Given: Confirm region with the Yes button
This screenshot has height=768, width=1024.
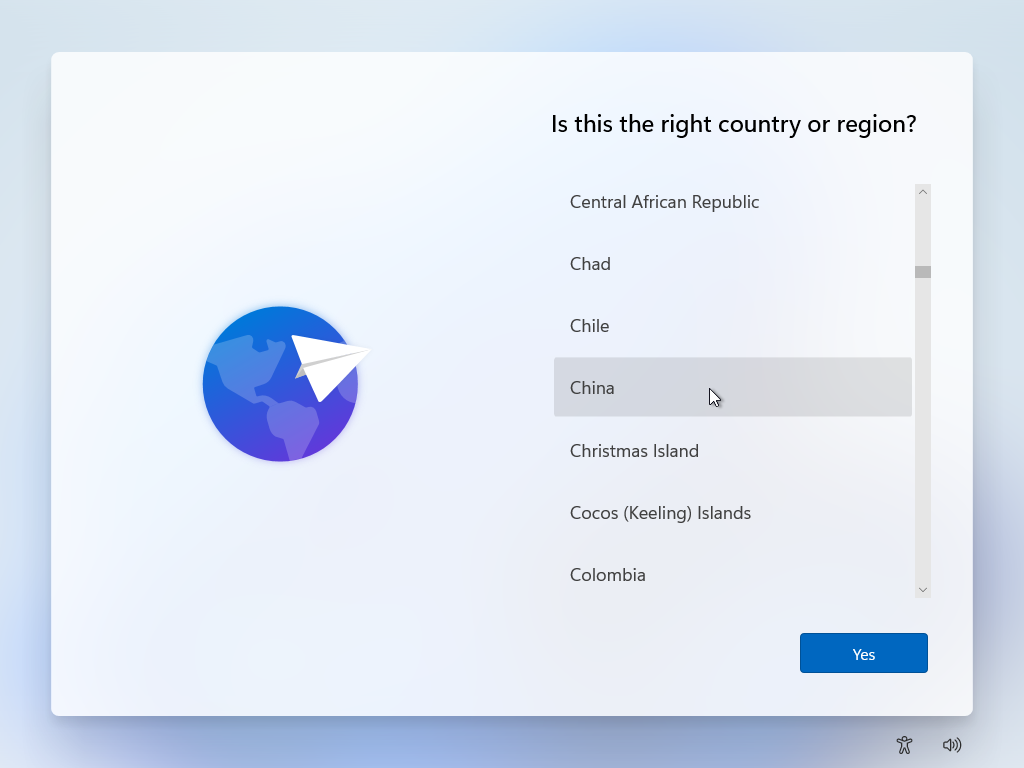Looking at the screenshot, I should click(863, 653).
